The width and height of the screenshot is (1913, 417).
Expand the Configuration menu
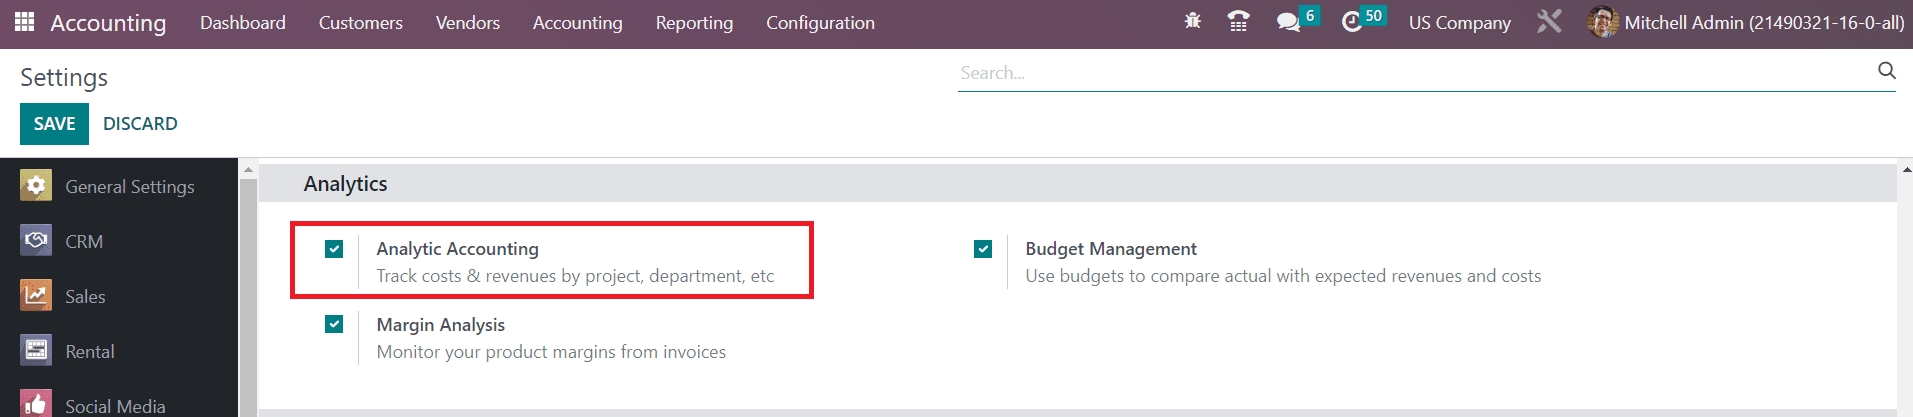(820, 22)
